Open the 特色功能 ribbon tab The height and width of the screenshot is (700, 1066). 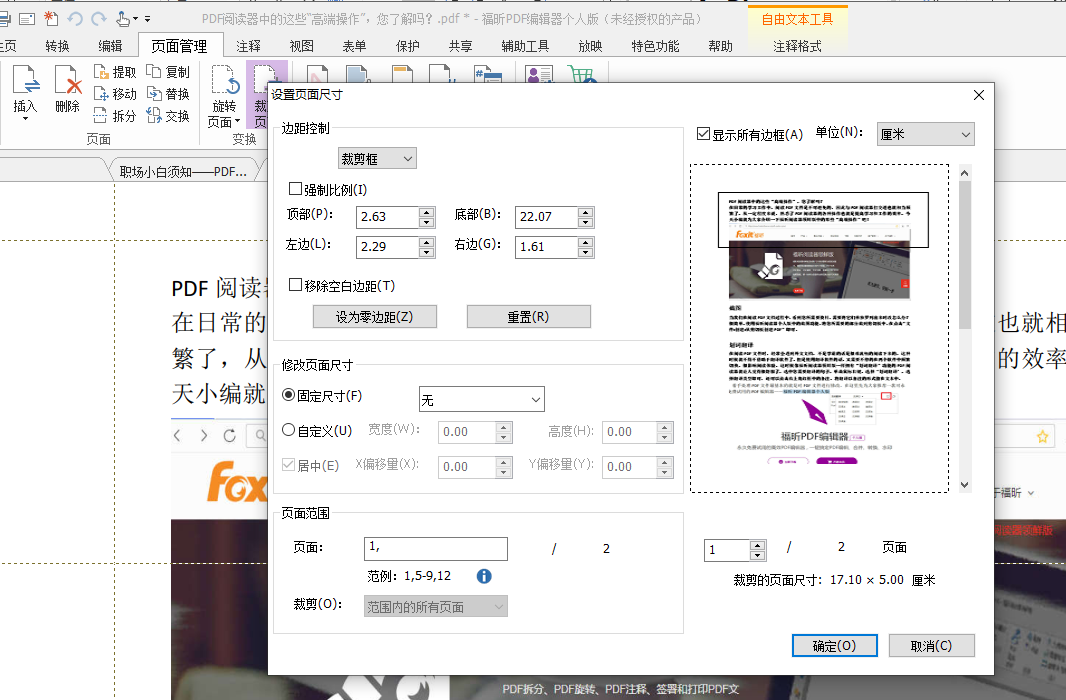tap(655, 46)
